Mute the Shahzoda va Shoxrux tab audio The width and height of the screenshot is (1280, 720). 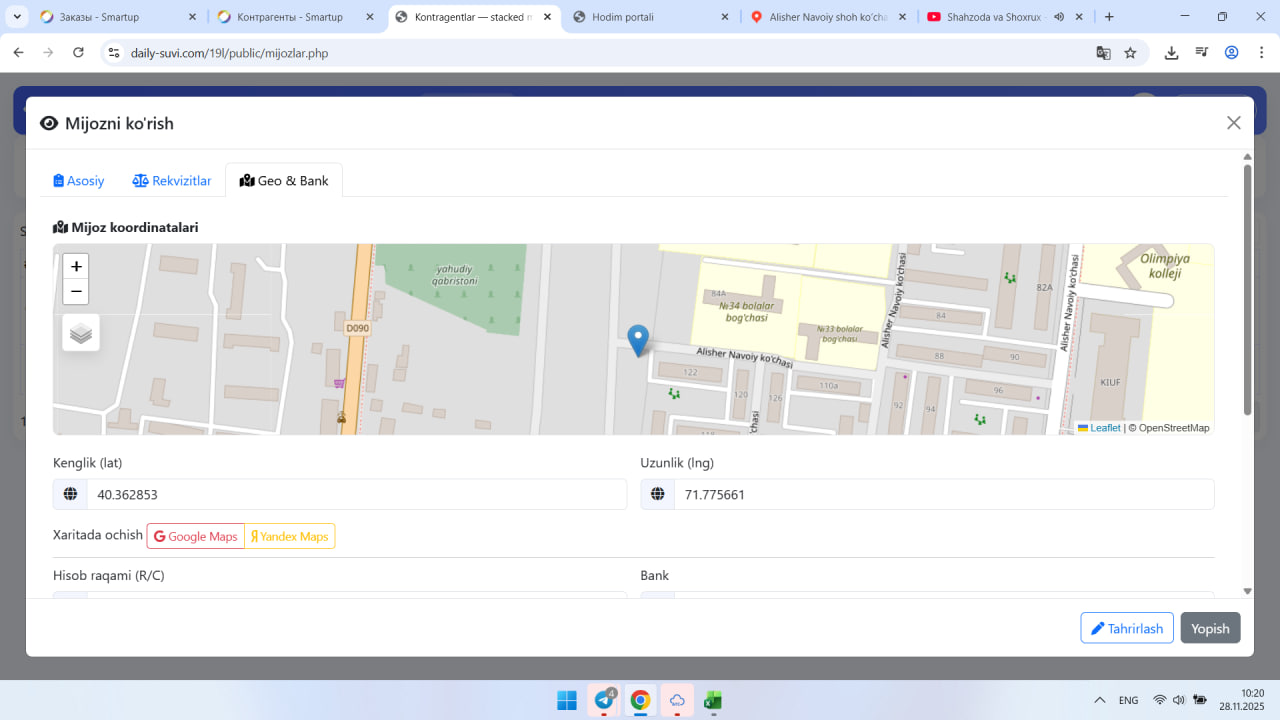click(x=1058, y=17)
